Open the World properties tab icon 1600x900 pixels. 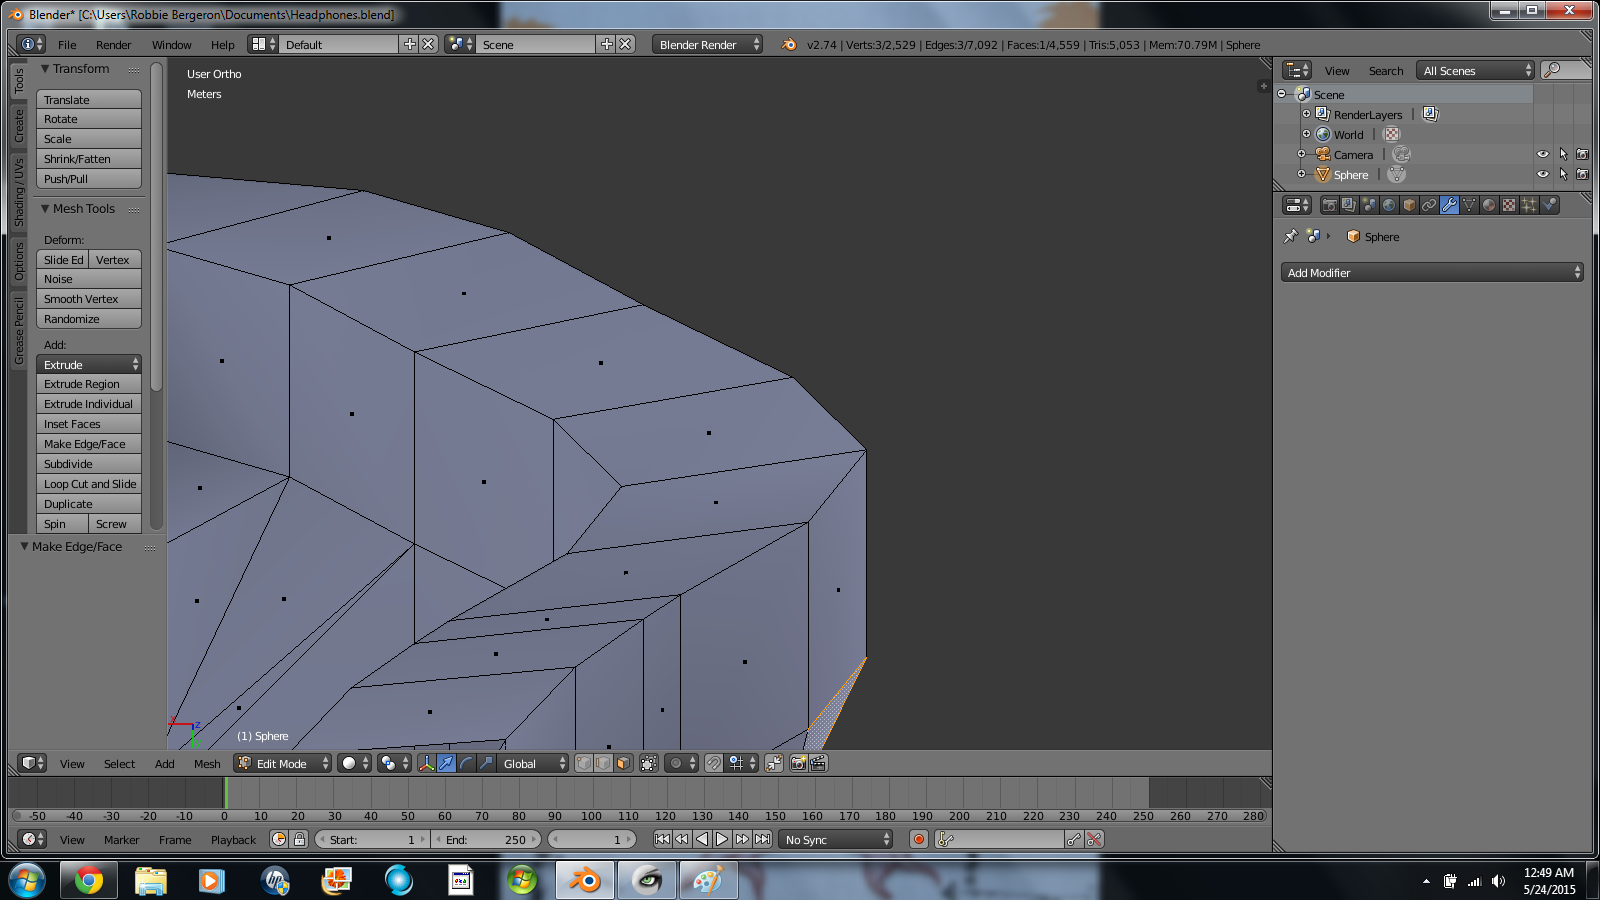click(1389, 205)
